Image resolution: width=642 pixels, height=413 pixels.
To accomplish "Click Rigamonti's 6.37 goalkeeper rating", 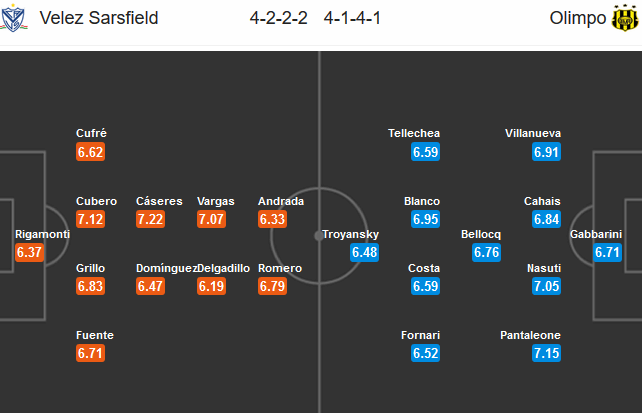I will [x=29, y=252].
